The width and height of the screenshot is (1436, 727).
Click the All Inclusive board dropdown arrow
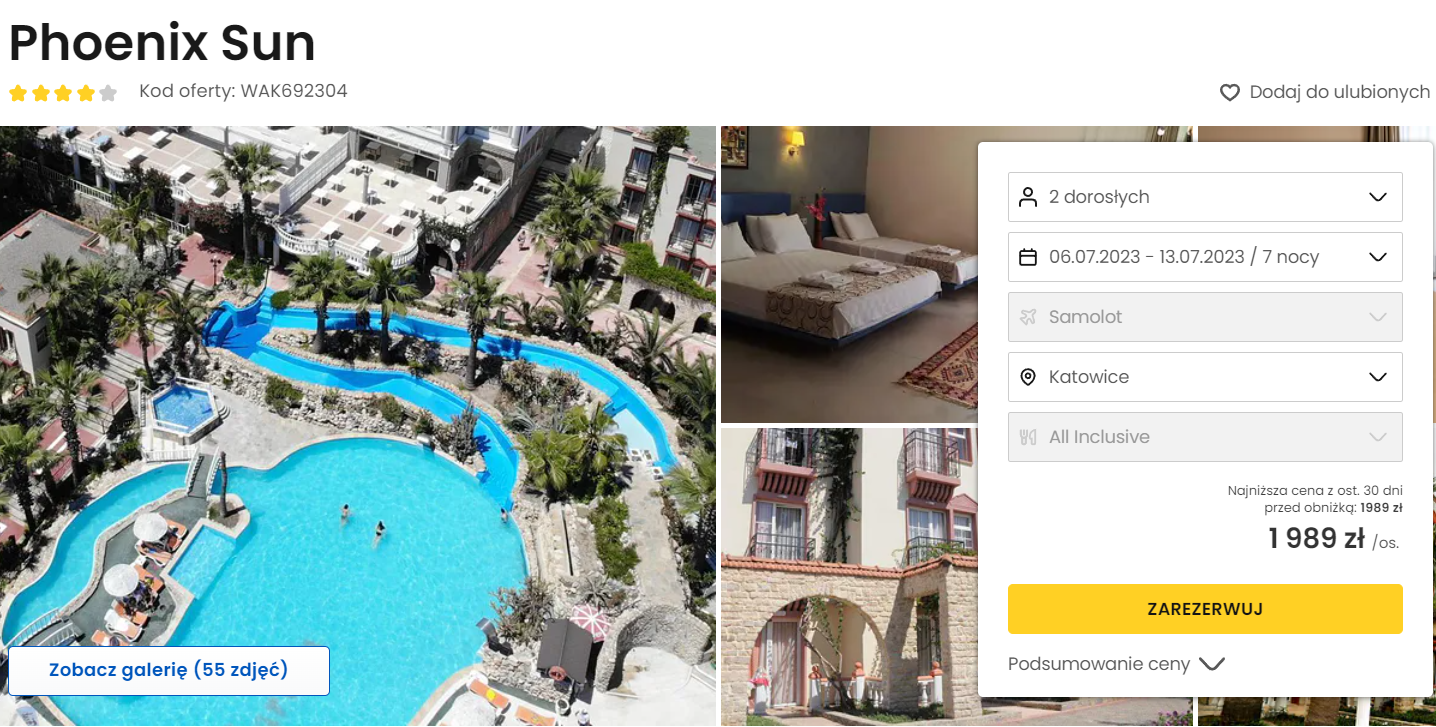(1378, 437)
